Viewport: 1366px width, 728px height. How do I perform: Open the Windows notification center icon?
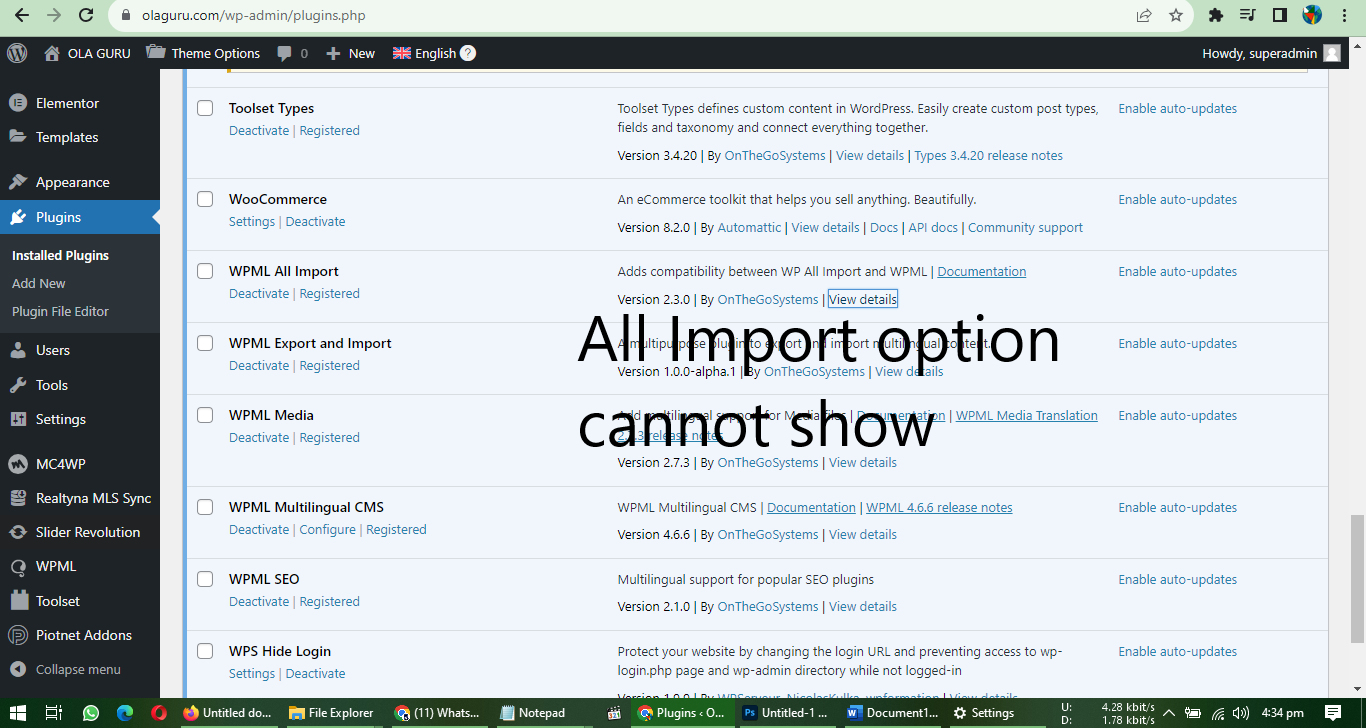click(1332, 713)
